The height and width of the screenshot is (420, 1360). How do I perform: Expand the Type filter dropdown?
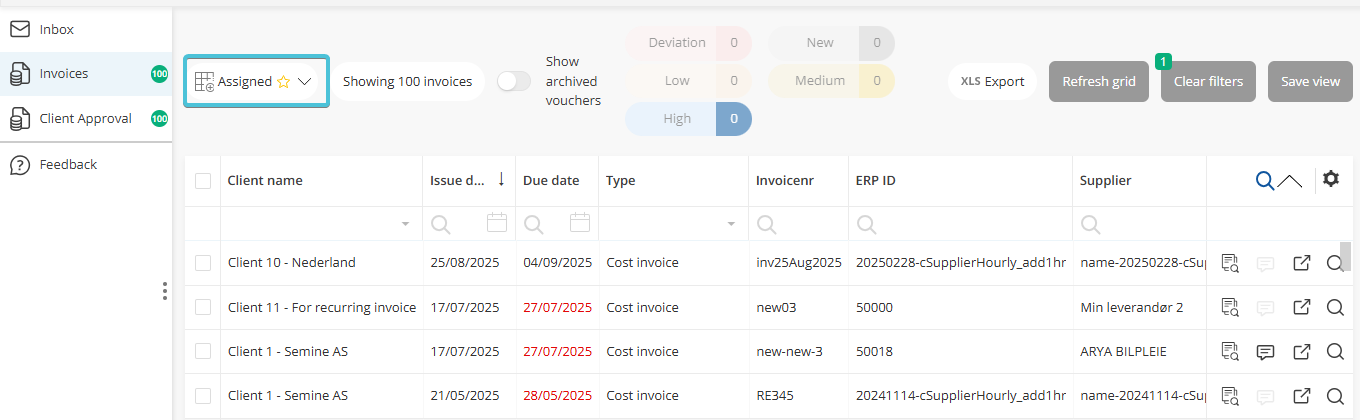(732, 224)
